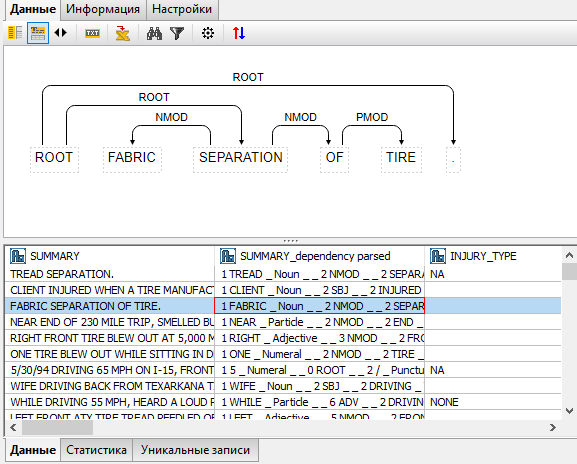
Task: Click the PMOD arc label
Action: pos(372,117)
